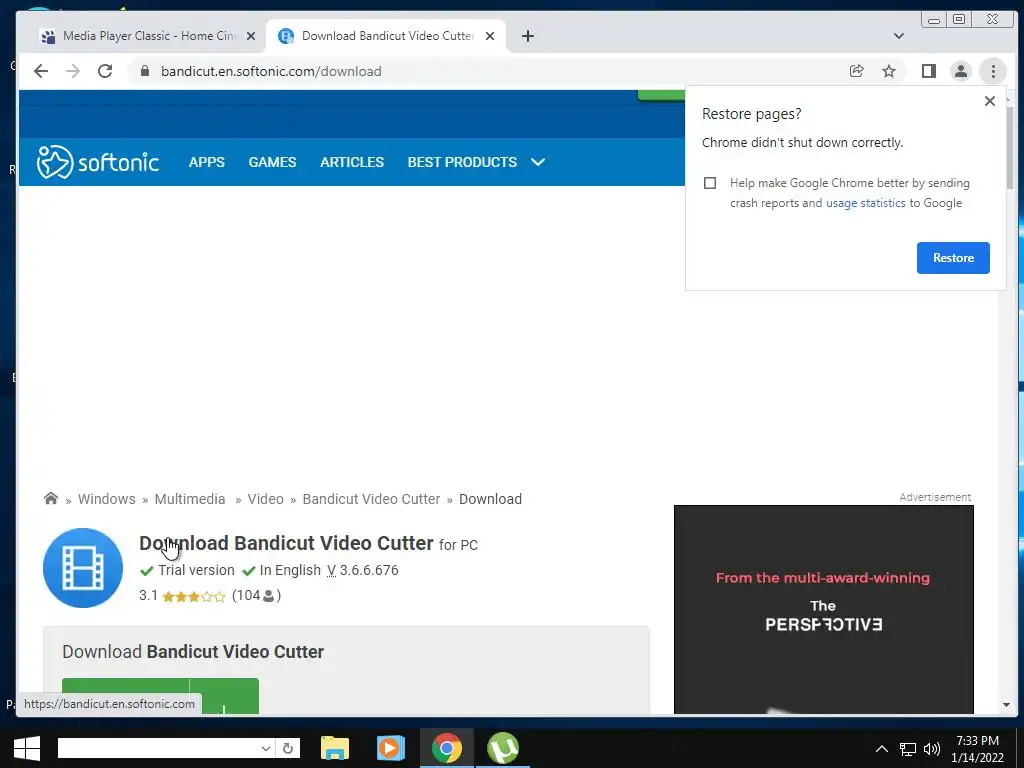Click the address bar URL

[271, 71]
